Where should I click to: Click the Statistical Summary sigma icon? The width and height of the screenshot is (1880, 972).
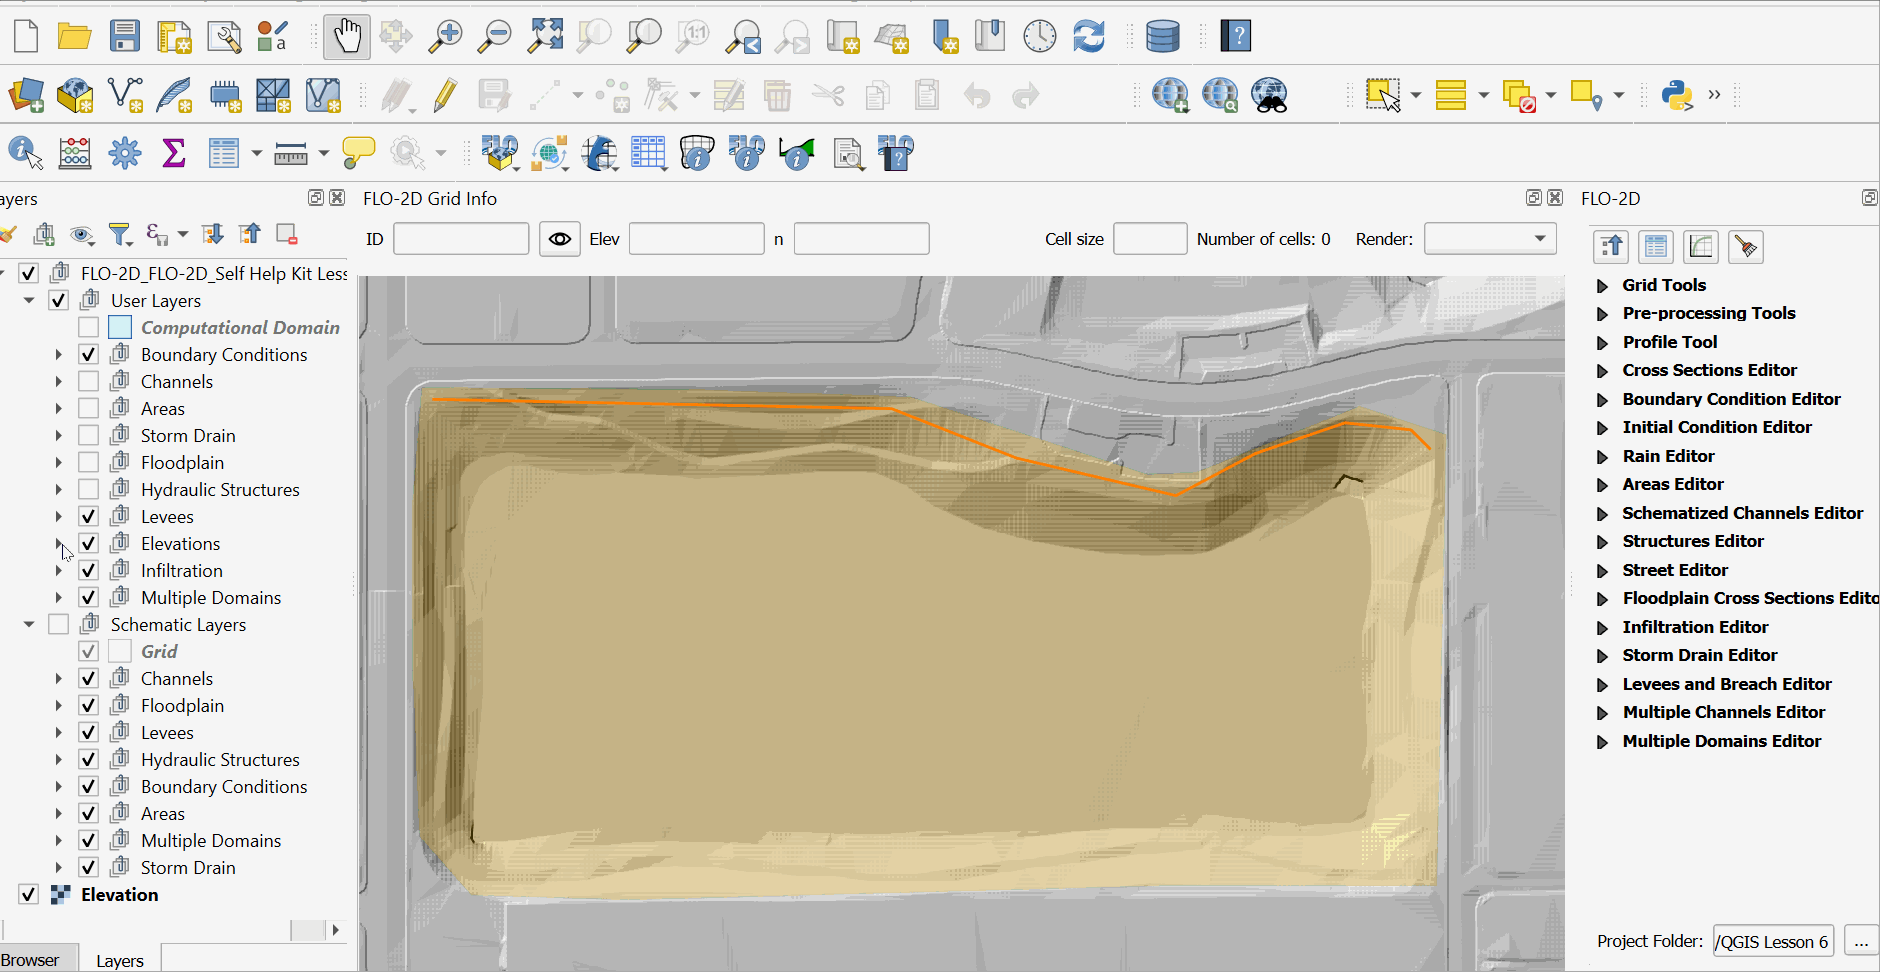point(174,154)
